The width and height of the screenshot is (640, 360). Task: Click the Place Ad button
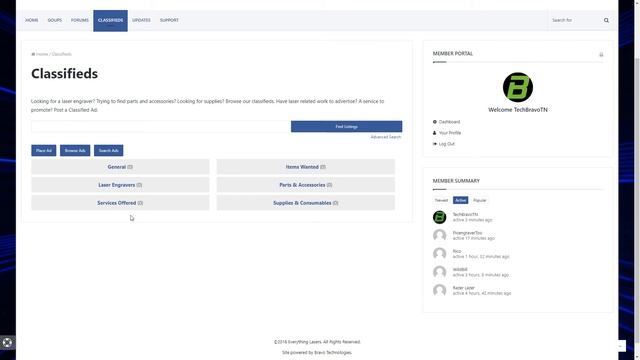(44, 151)
